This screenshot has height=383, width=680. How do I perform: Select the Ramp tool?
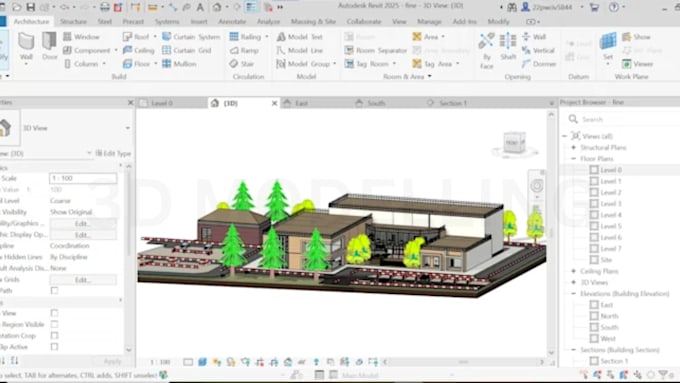click(244, 50)
